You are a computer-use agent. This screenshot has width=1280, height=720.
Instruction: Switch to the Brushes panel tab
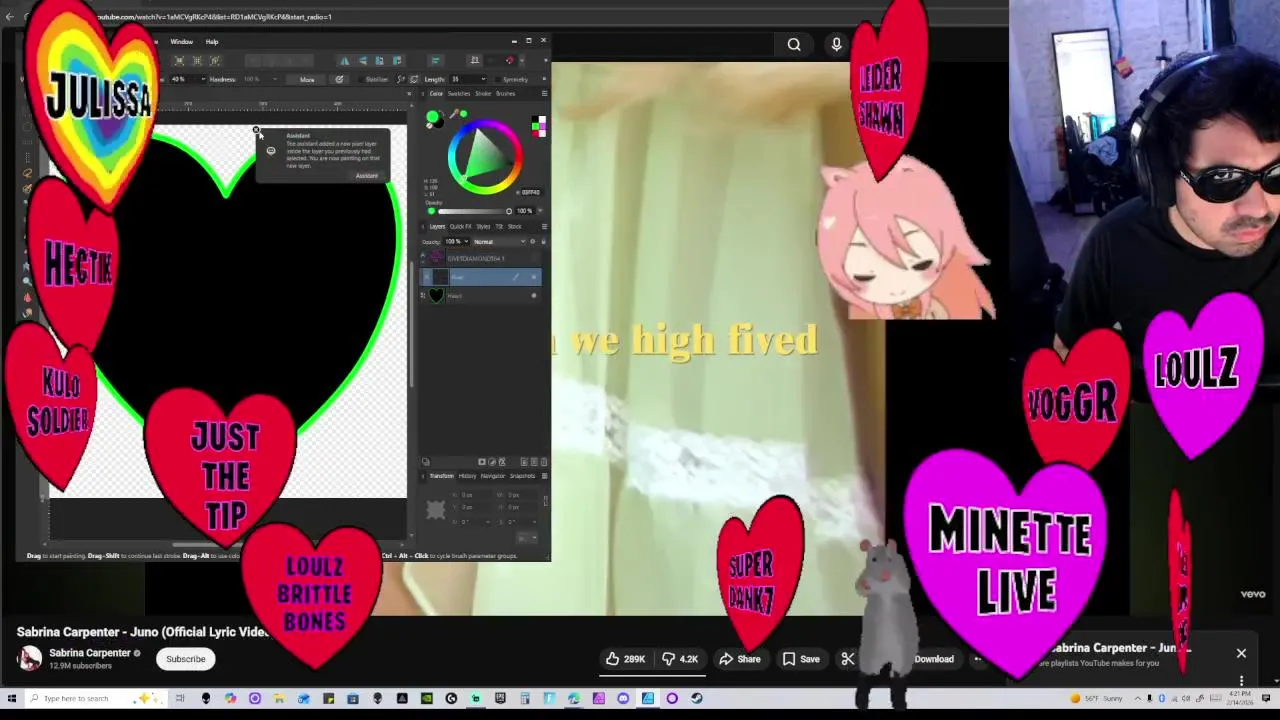click(x=506, y=94)
